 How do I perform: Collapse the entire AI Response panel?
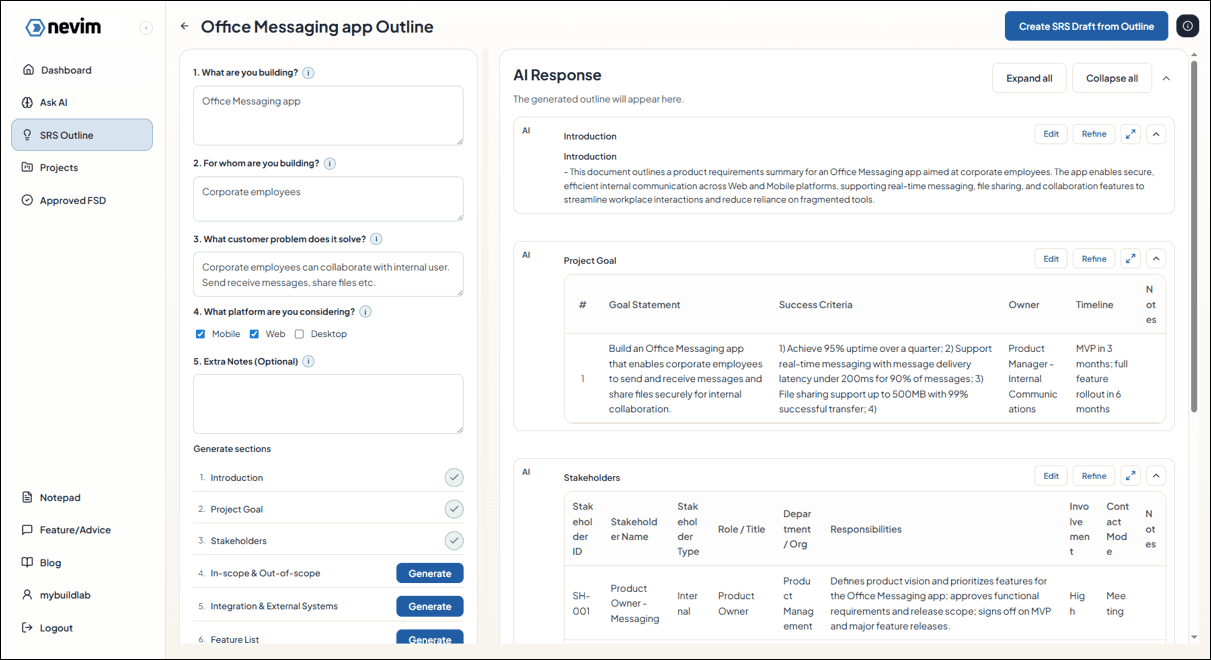pos(1166,77)
